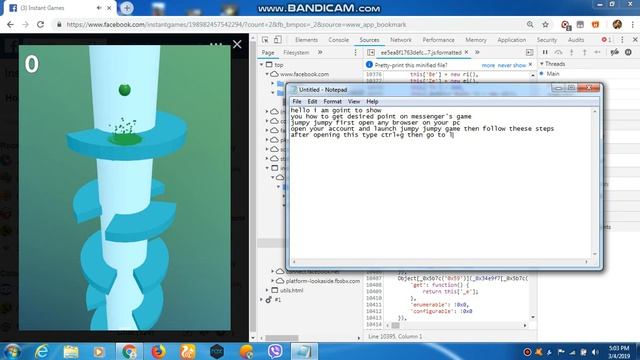Open the Notepad View menu
640x360 pixels.
[x=354, y=101]
